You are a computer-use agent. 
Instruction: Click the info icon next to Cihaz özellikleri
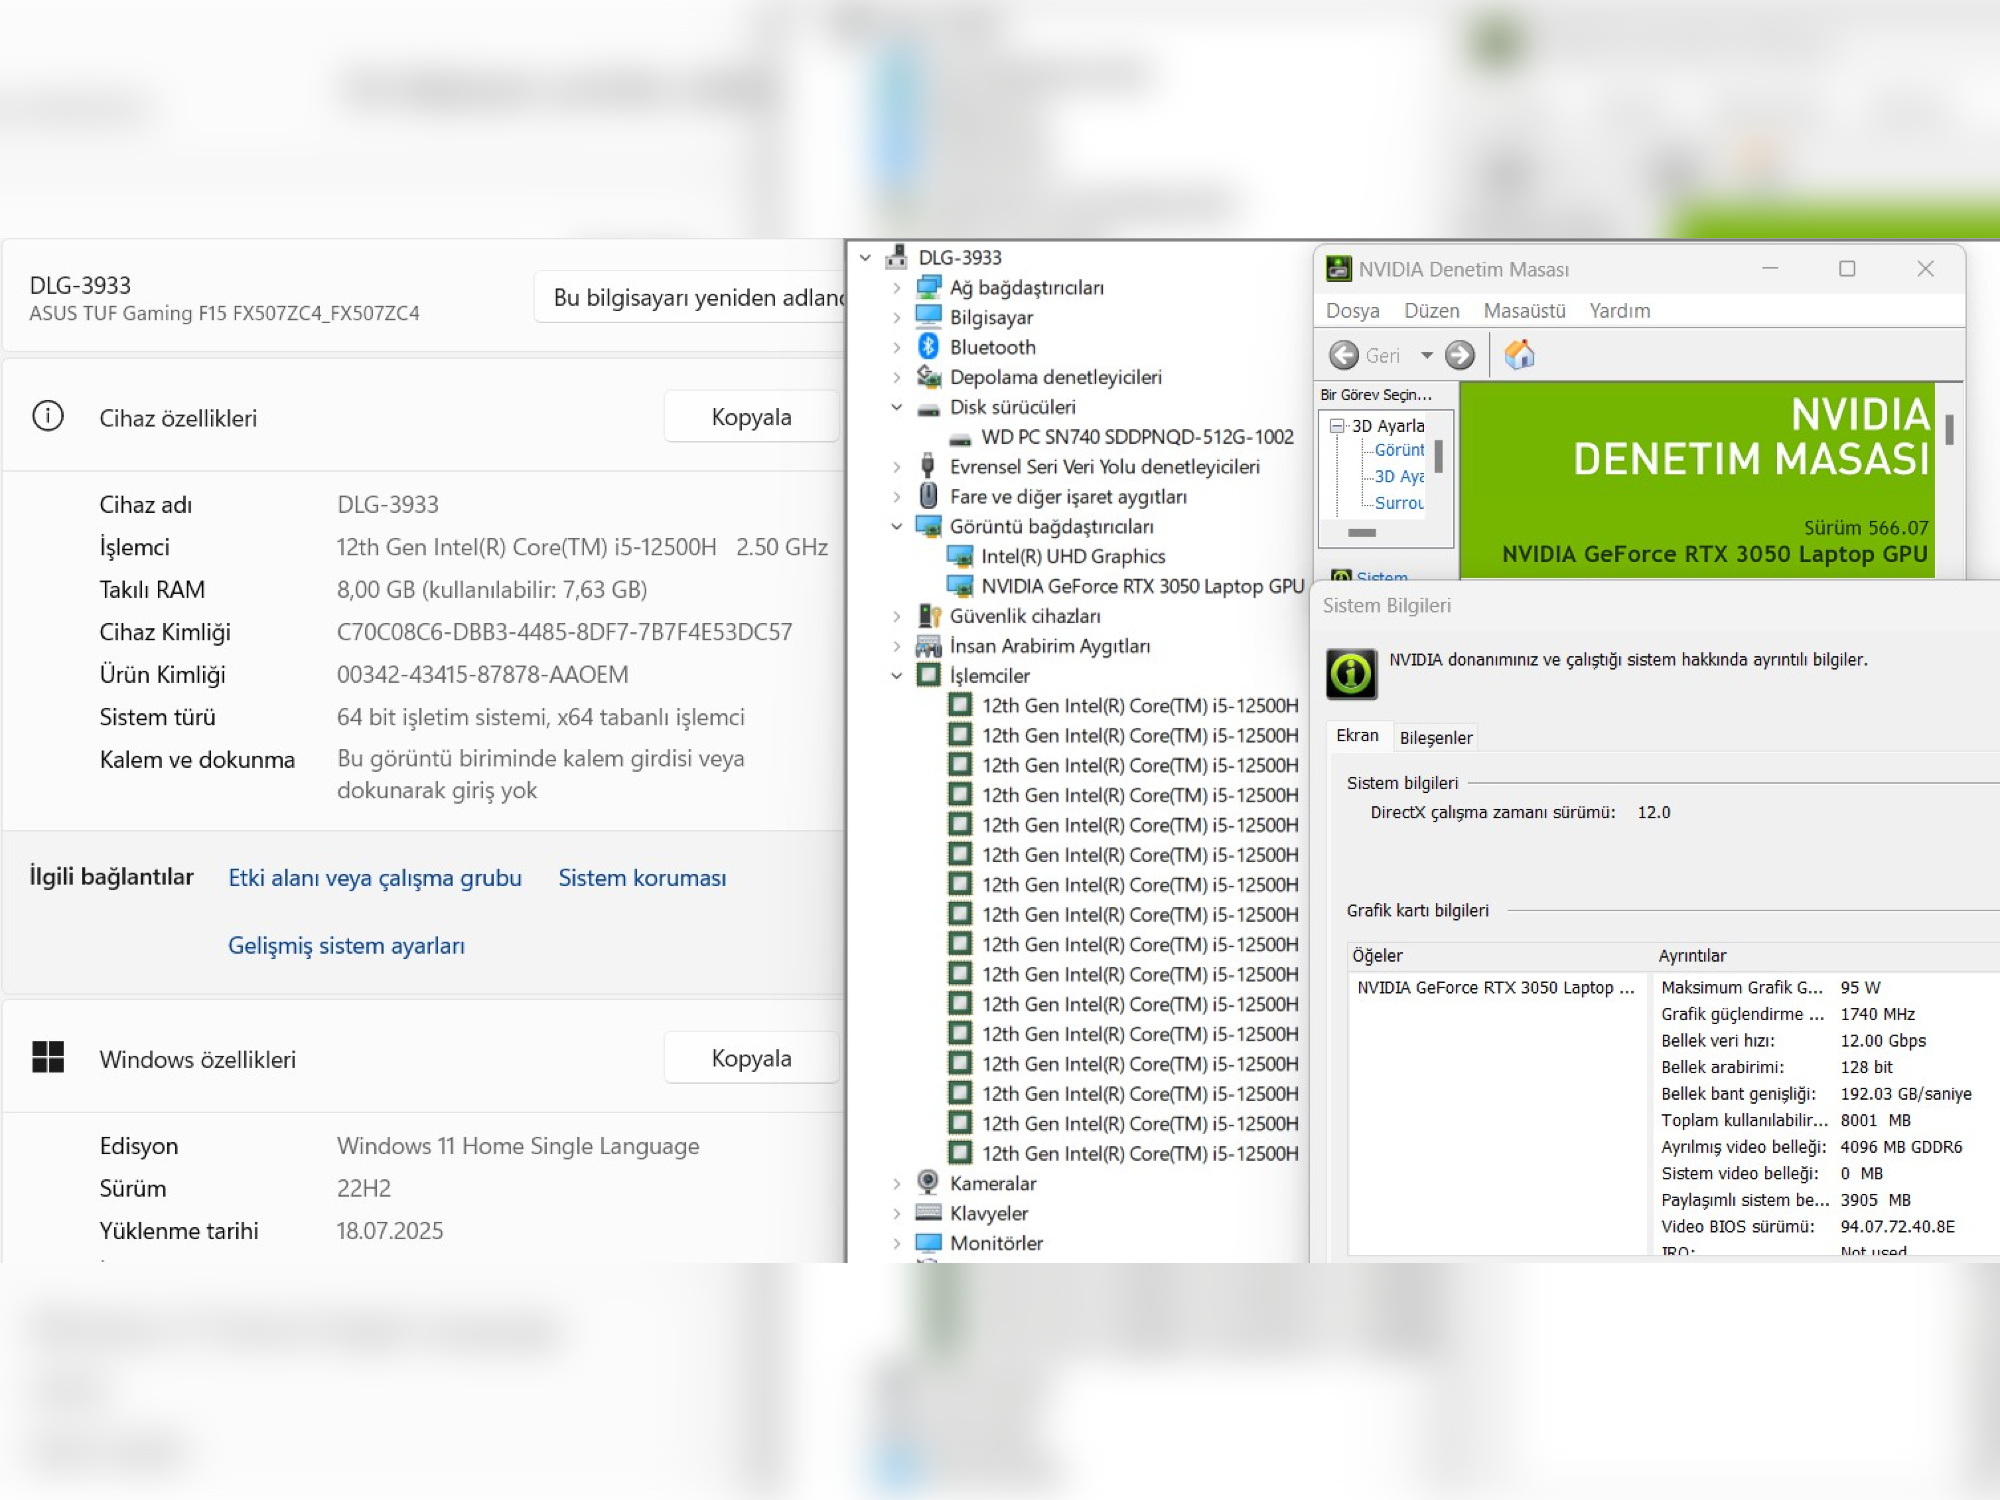click(48, 416)
